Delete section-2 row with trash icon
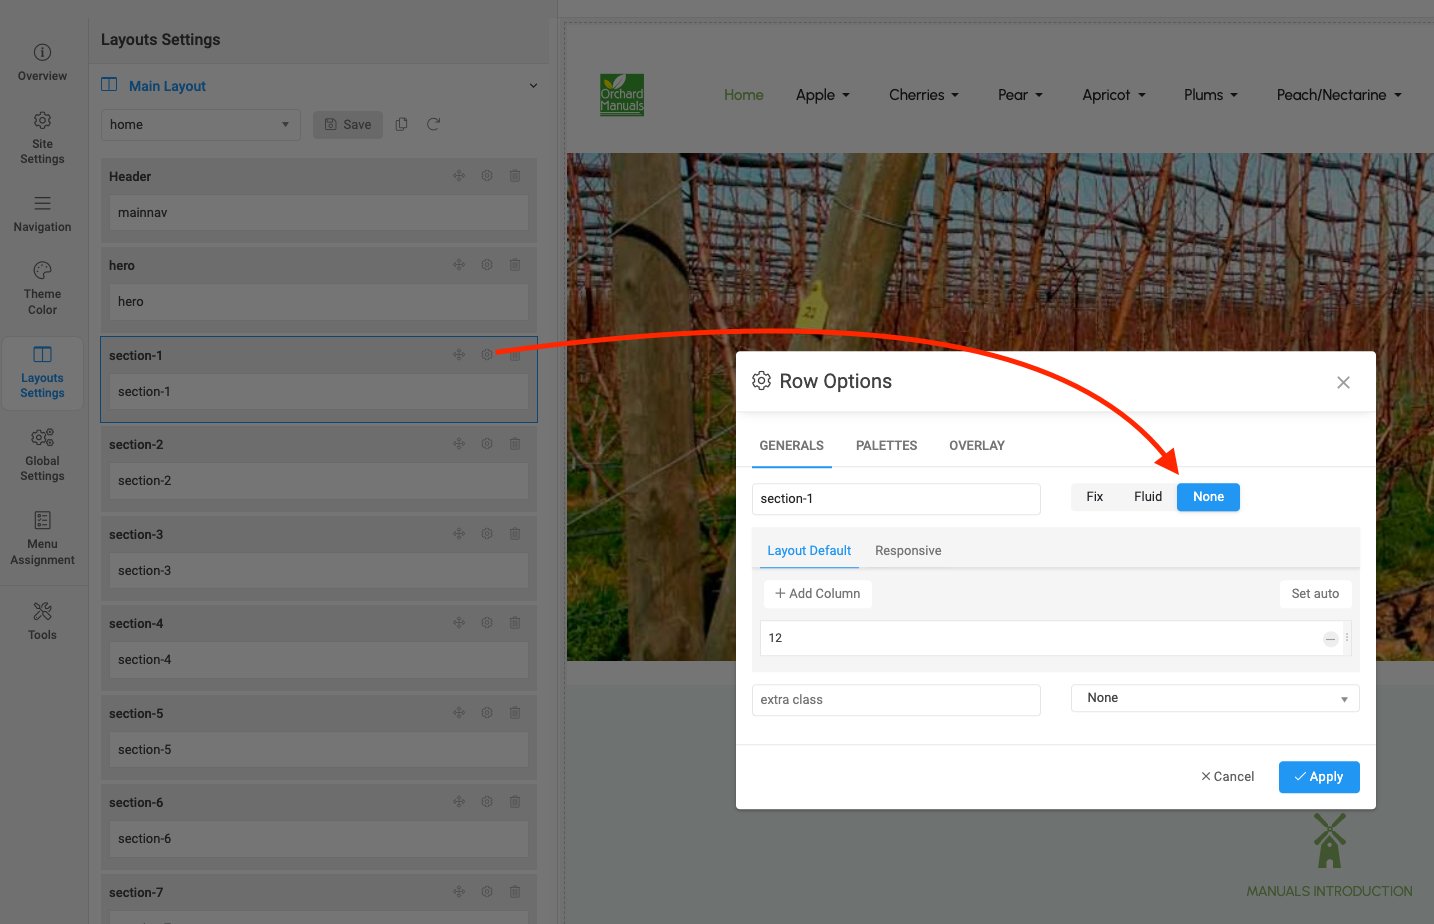This screenshot has height=924, width=1434. [x=515, y=444]
